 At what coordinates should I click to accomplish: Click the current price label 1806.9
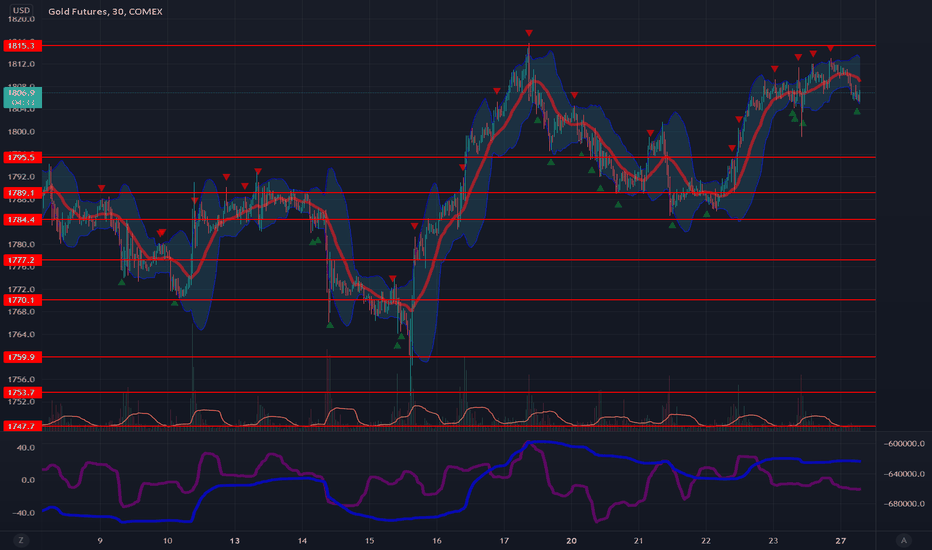pos(22,98)
